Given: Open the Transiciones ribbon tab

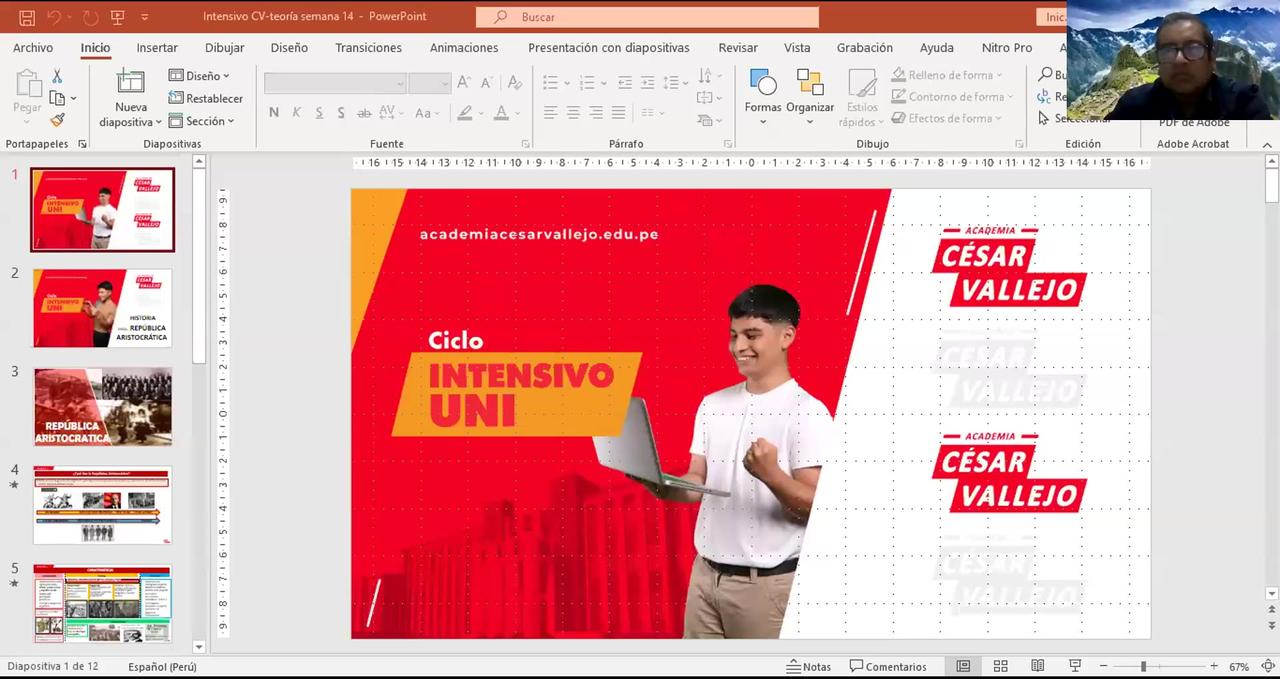Looking at the screenshot, I should click(368, 47).
